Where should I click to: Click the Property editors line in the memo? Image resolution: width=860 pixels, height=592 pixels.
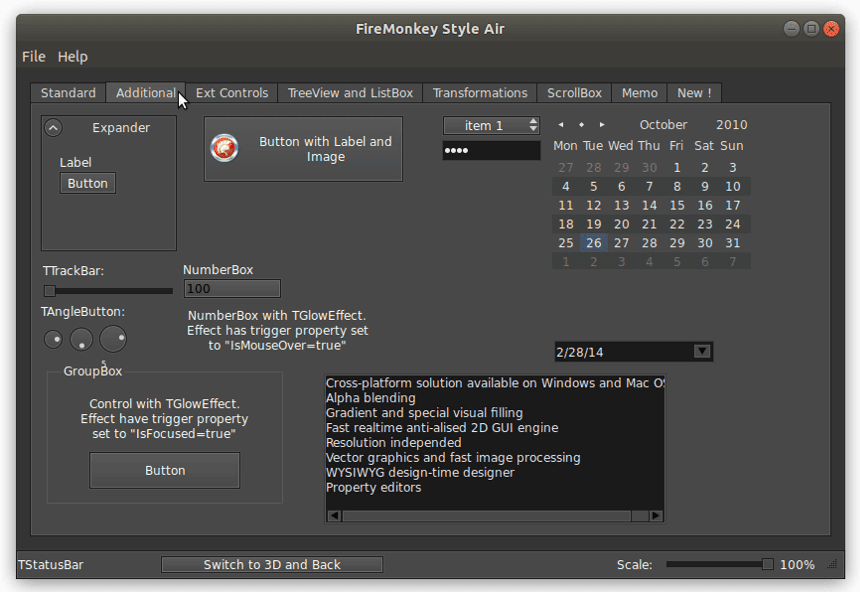click(x=374, y=487)
